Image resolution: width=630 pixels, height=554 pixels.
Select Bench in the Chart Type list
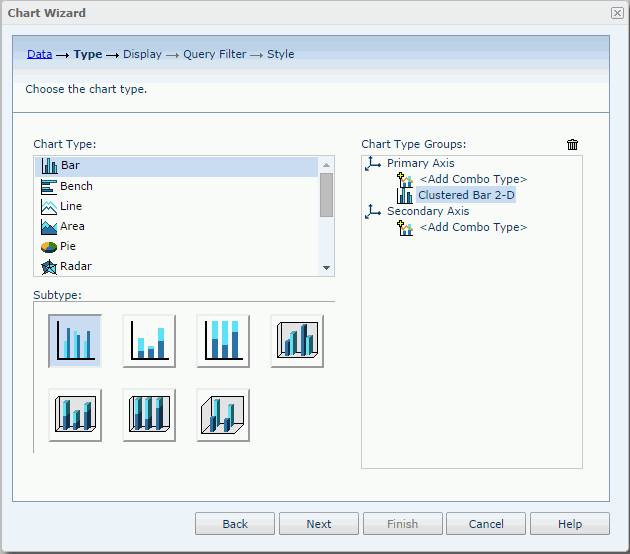pyautogui.click(x=176, y=186)
